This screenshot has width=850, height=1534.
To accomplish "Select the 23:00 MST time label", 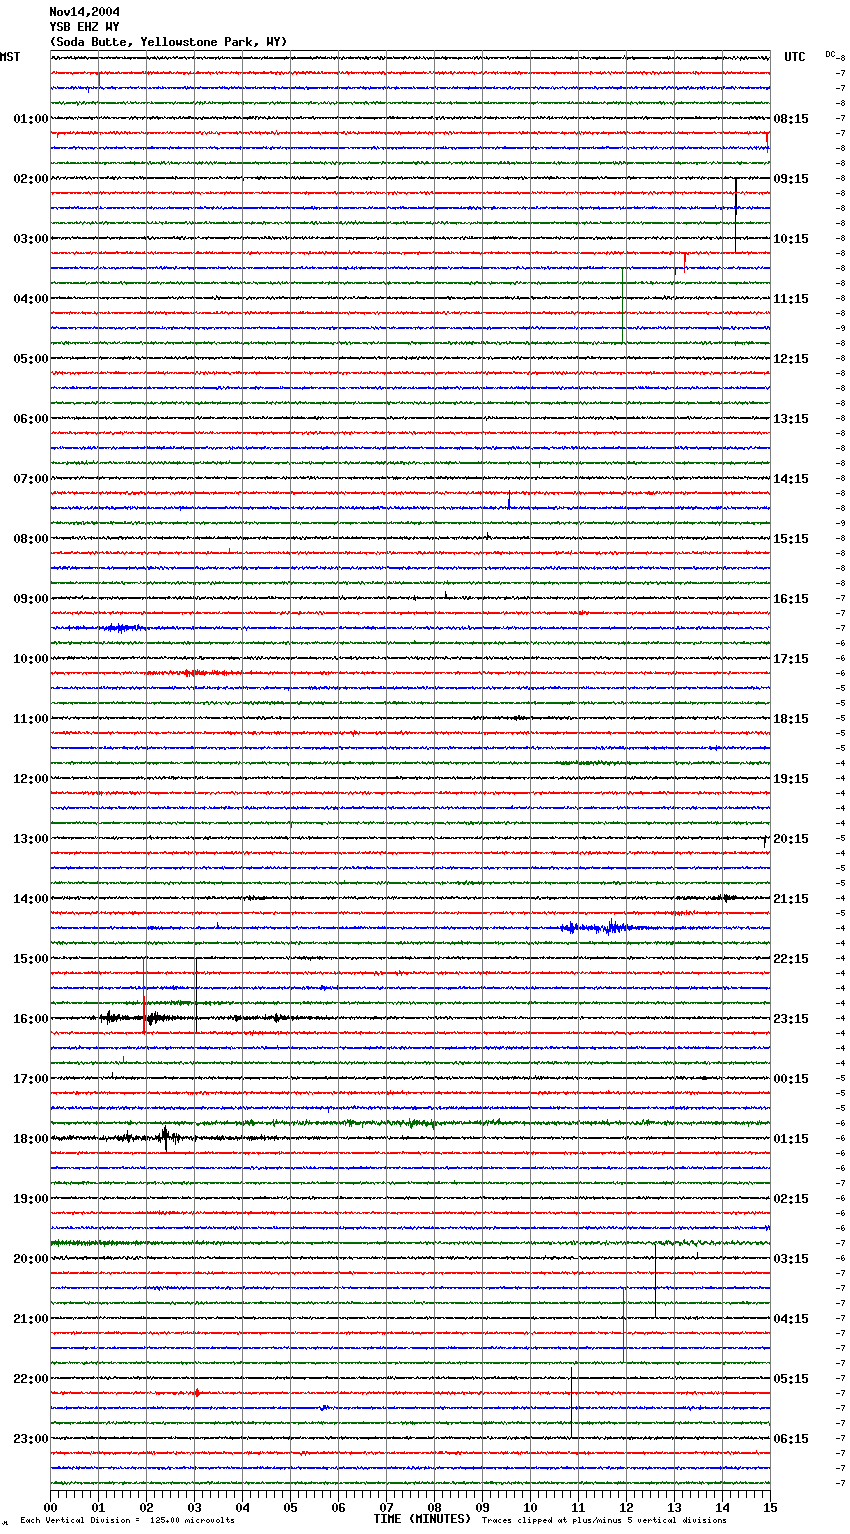I will click(x=31, y=1439).
